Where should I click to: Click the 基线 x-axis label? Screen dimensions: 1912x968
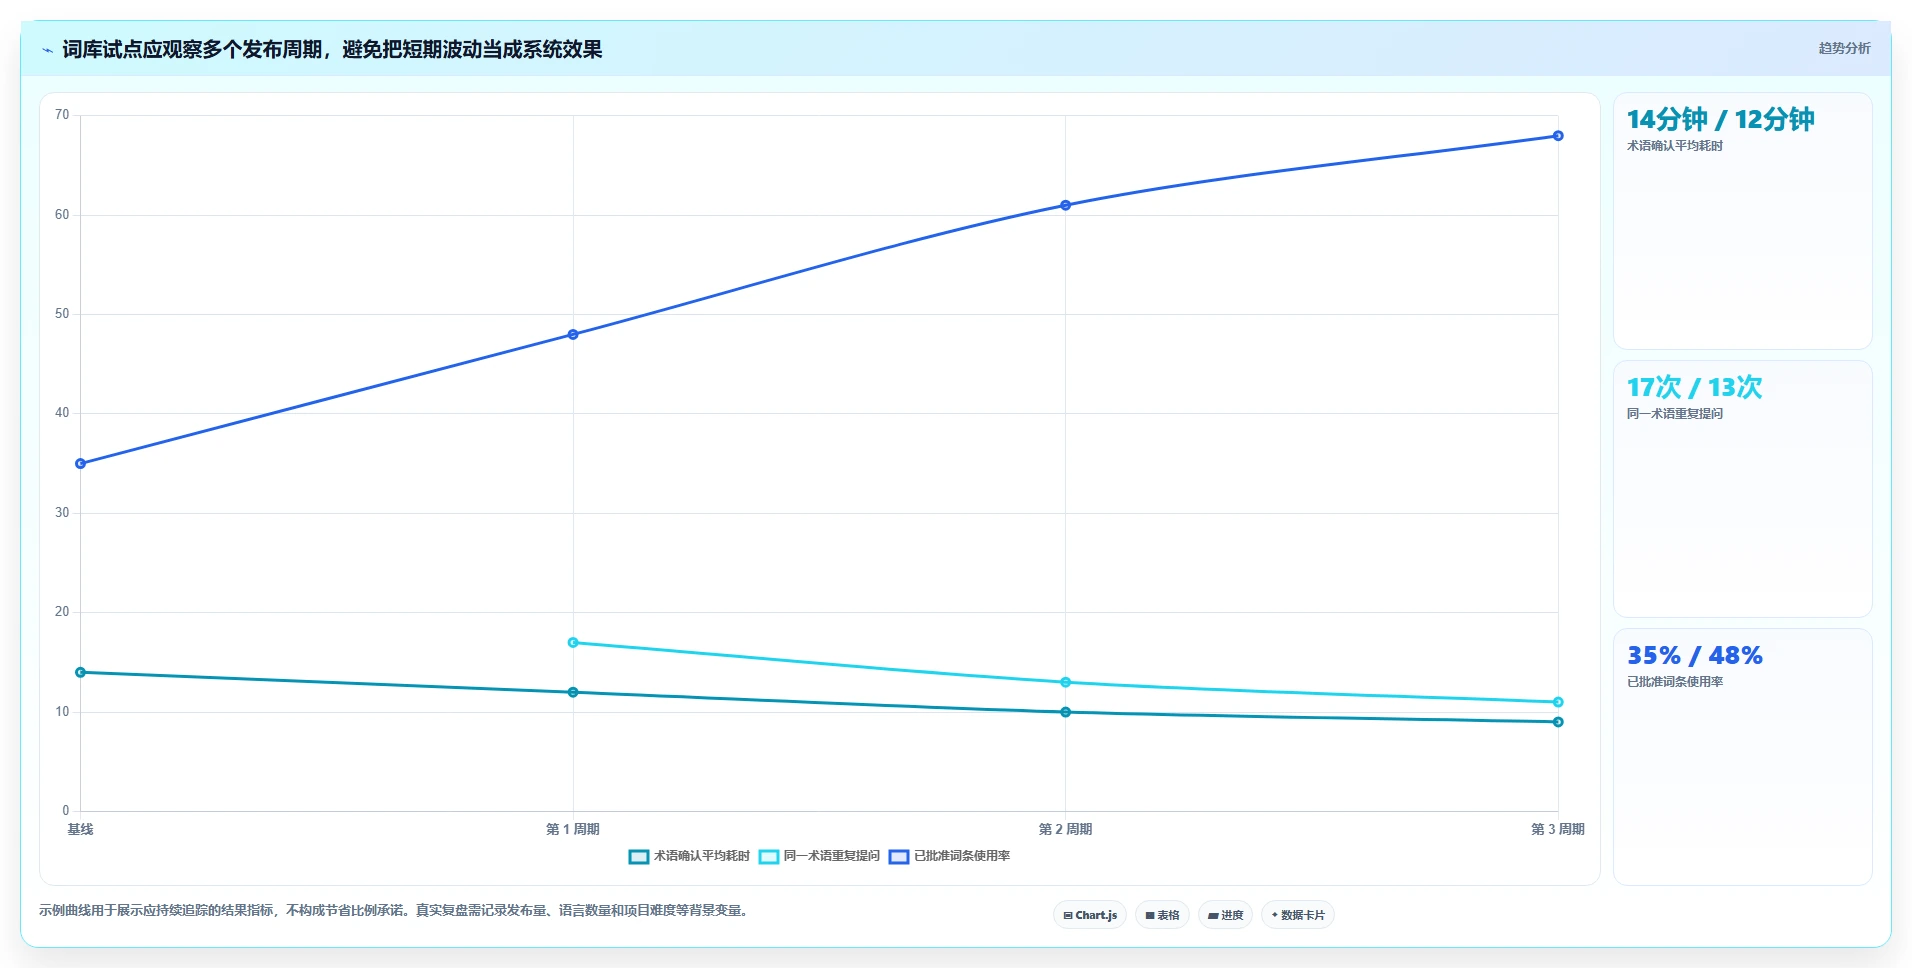80,829
